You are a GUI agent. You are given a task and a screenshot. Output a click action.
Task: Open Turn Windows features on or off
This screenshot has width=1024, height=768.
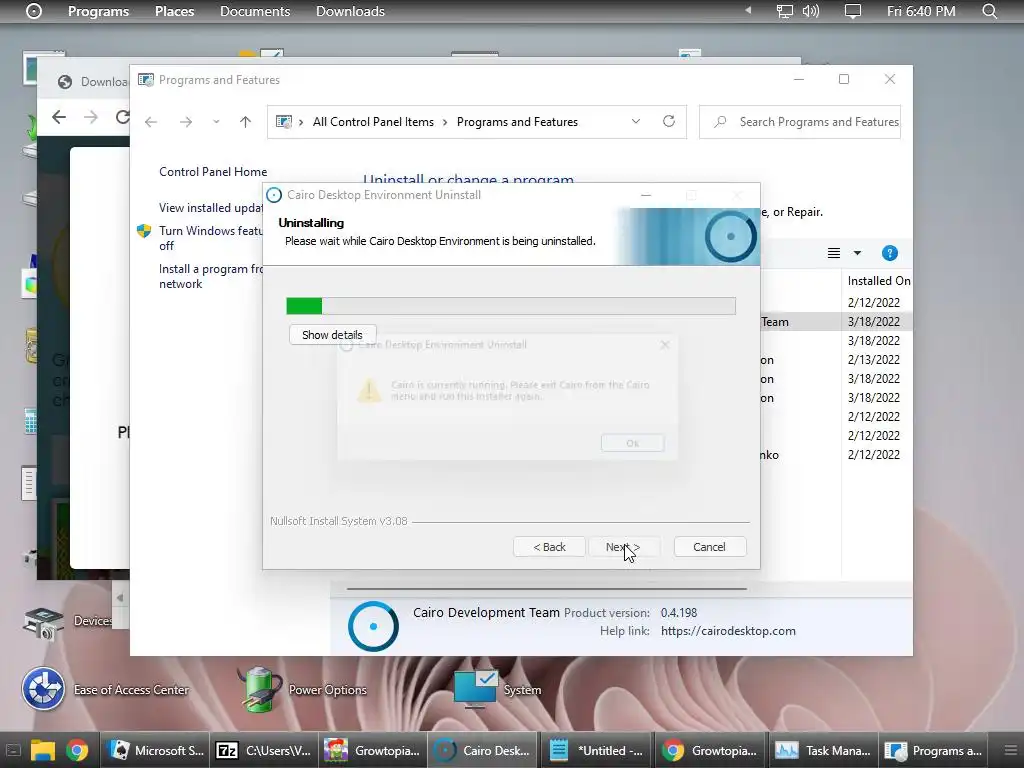point(210,238)
